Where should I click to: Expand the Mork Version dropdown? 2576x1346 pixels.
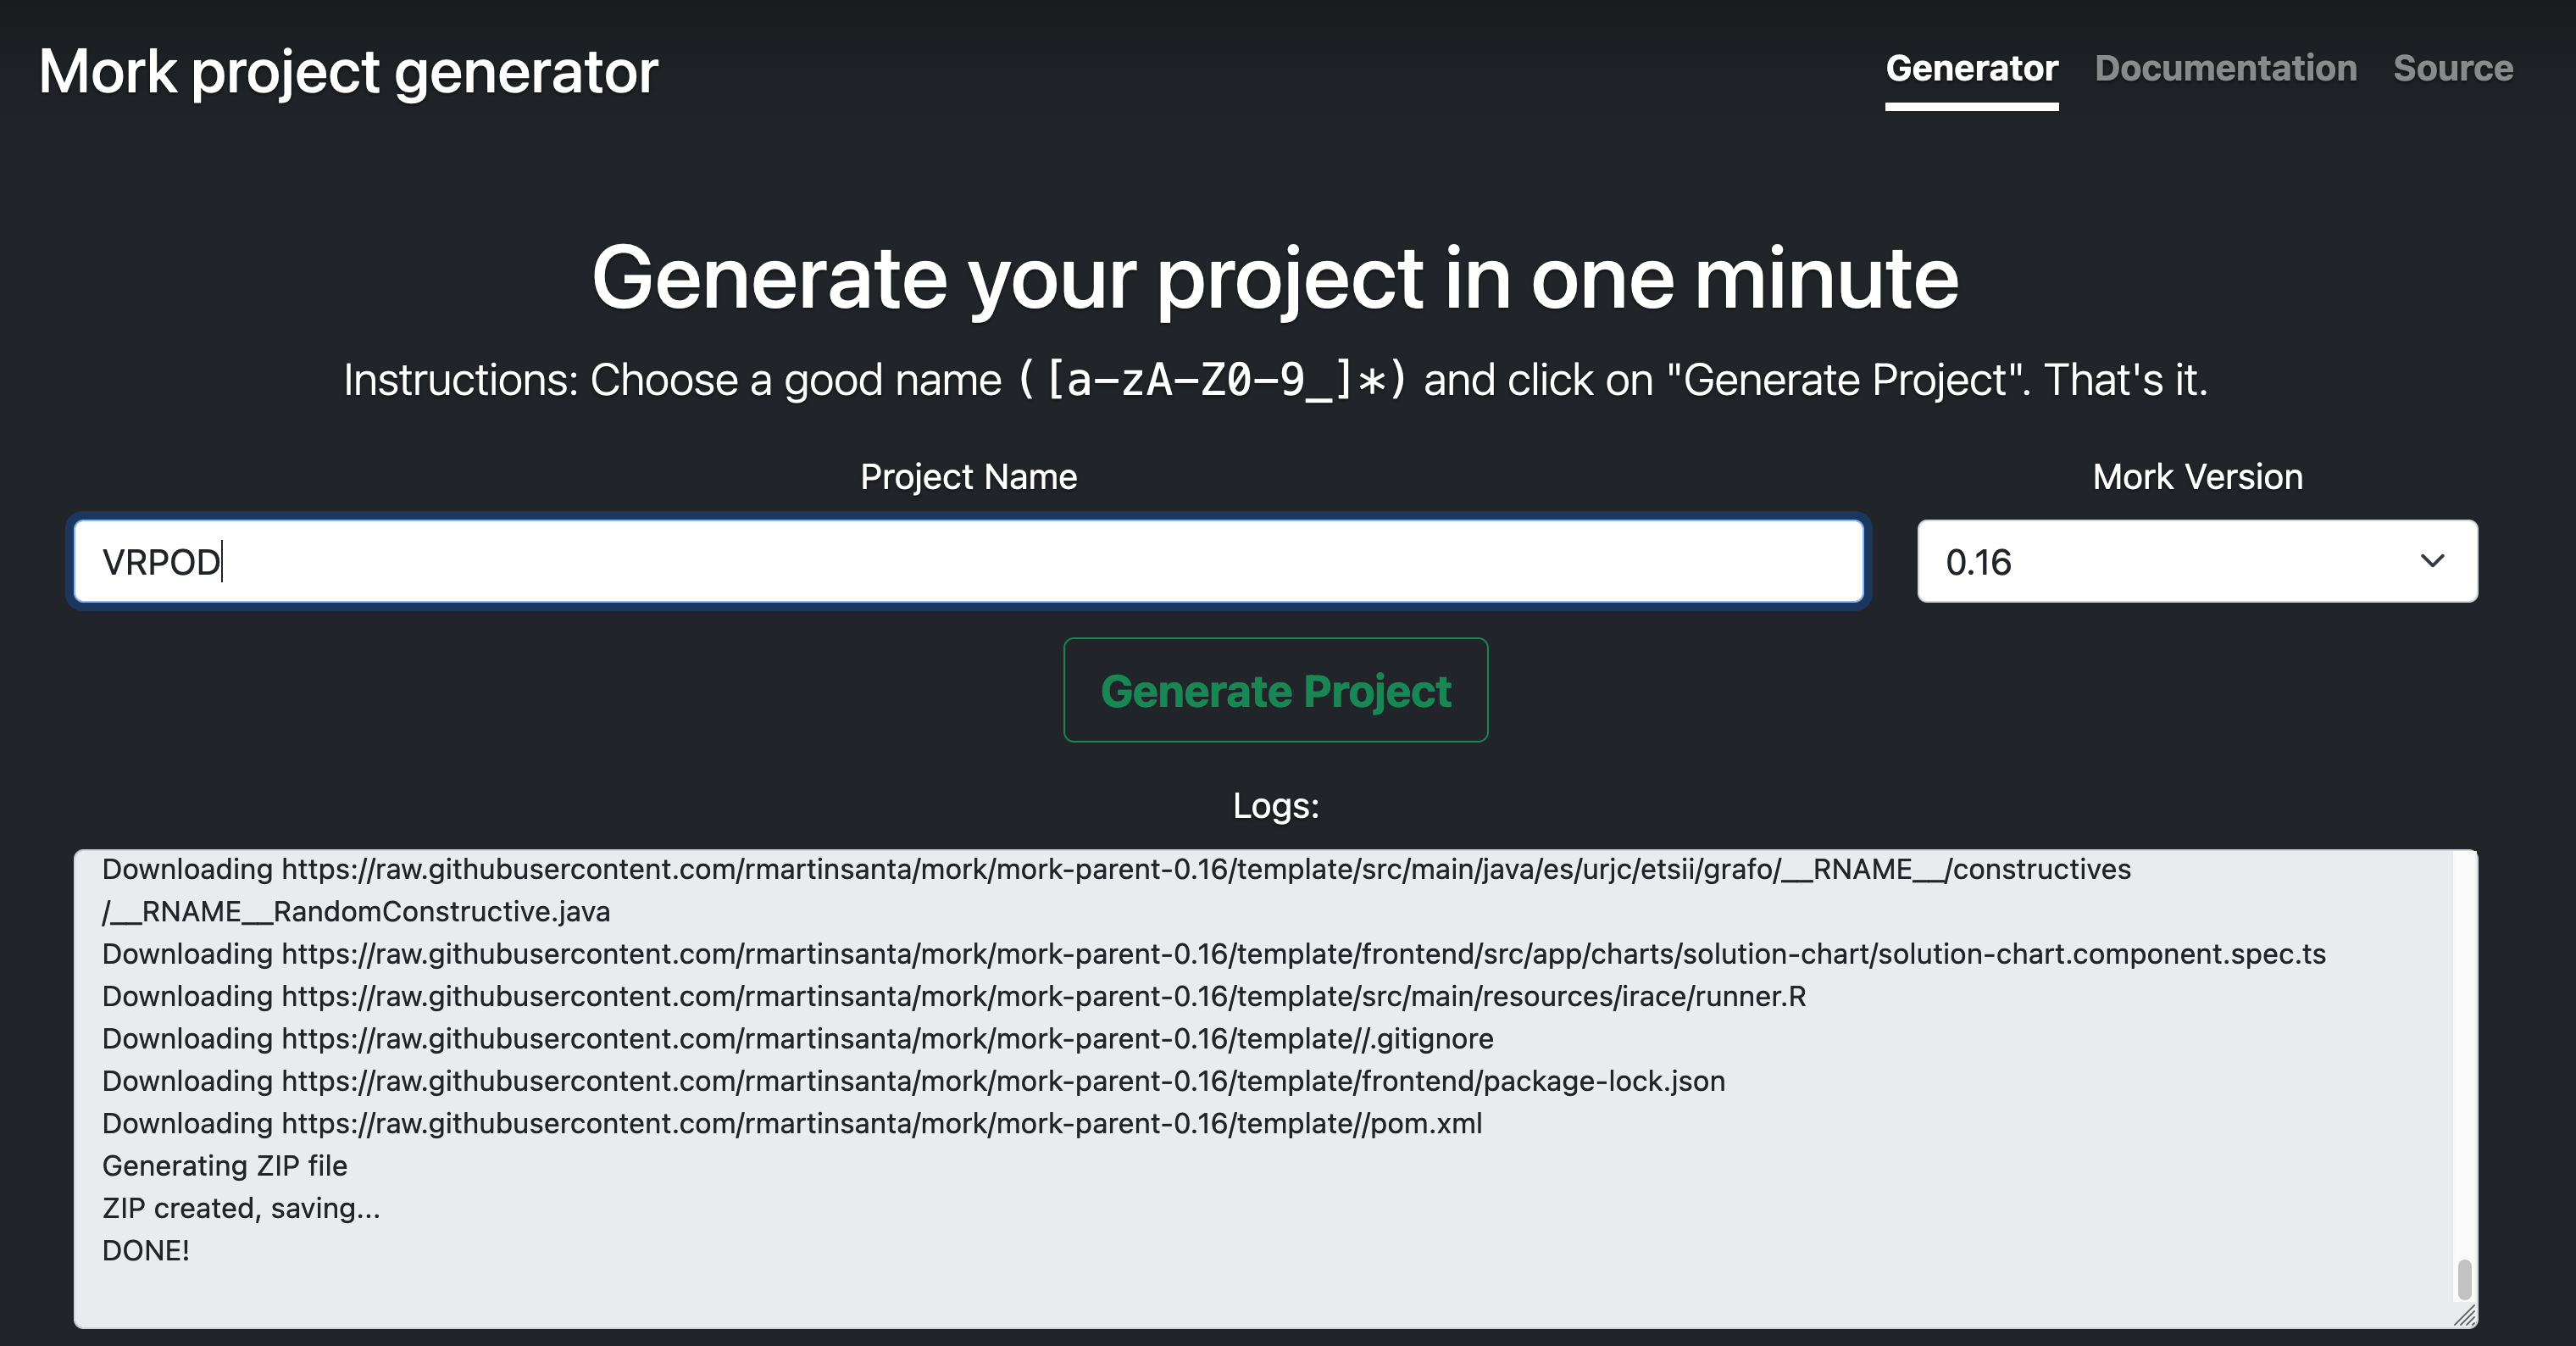tap(2197, 561)
